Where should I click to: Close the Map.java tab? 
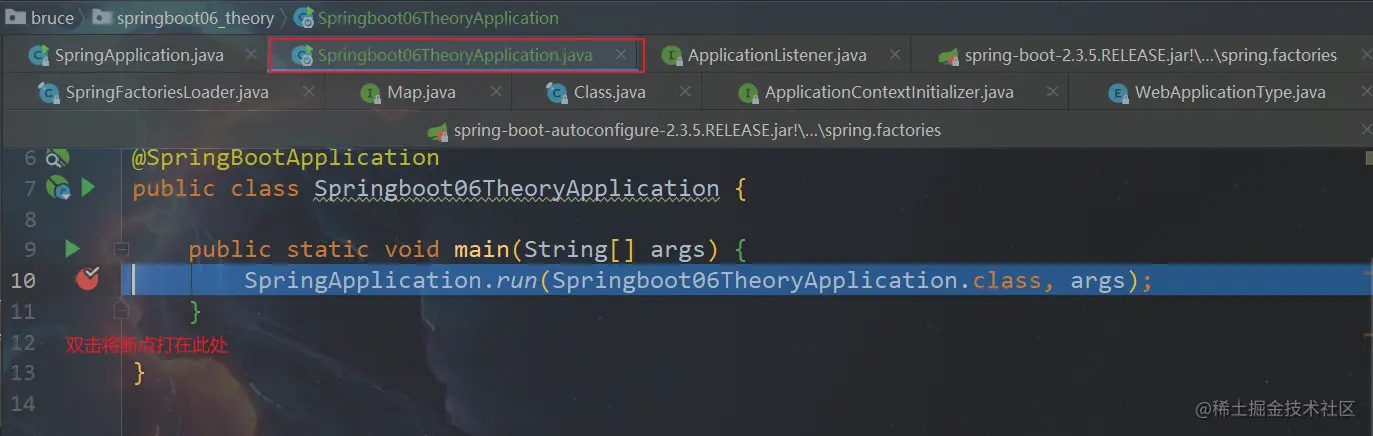pyautogui.click(x=494, y=93)
